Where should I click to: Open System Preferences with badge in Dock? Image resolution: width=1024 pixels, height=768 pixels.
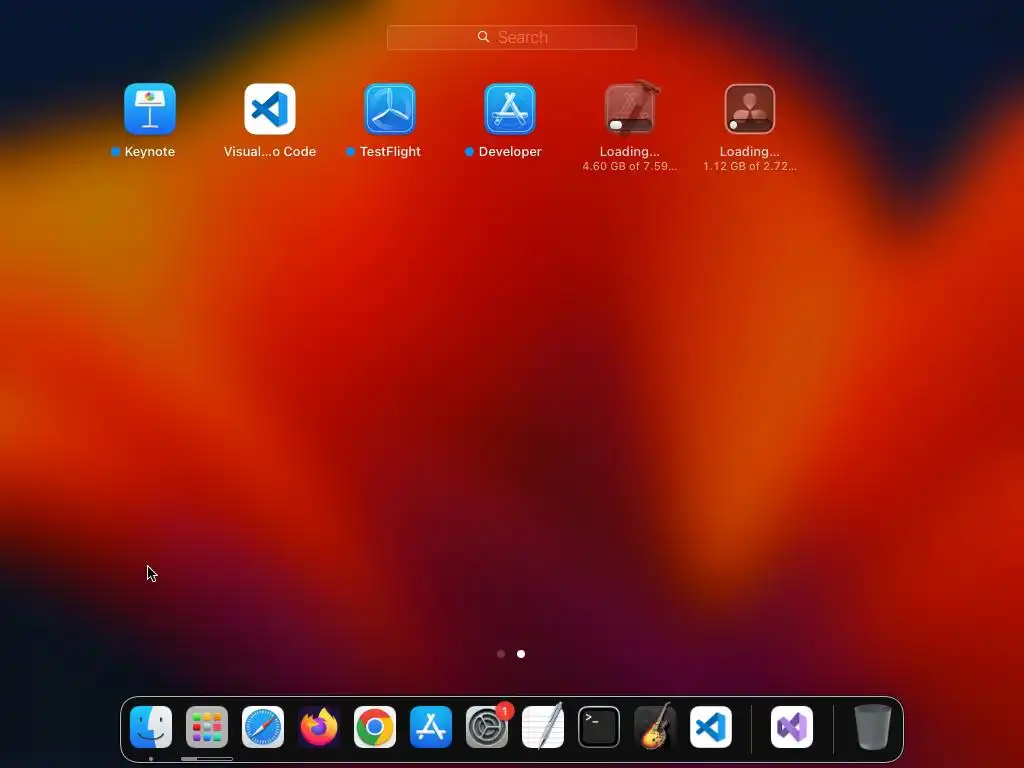[487, 727]
